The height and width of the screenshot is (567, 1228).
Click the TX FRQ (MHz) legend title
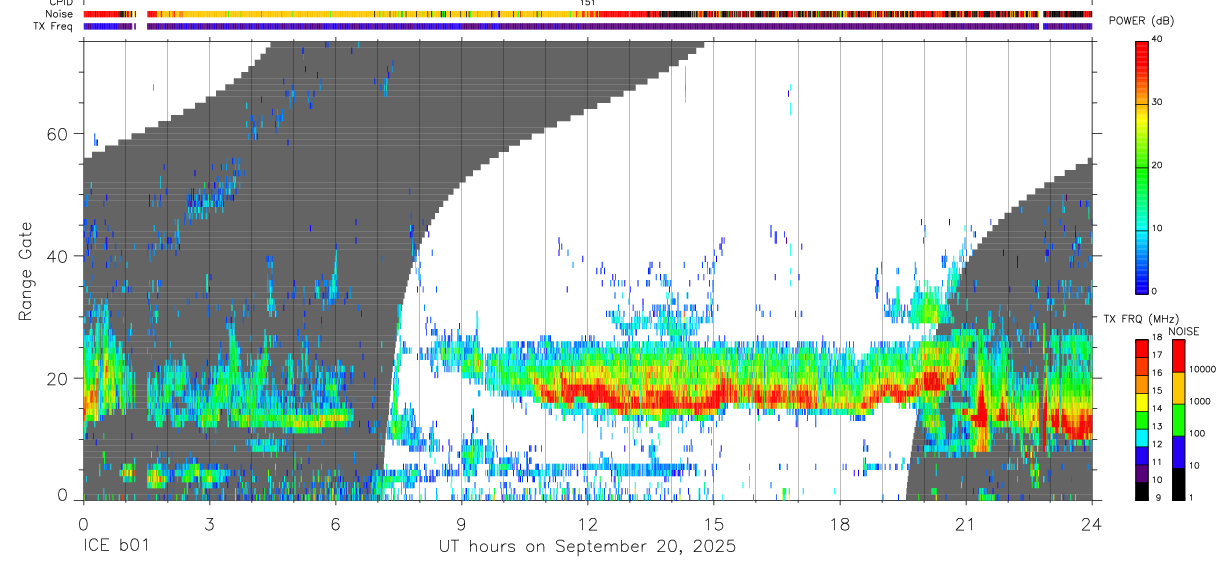point(1142,318)
